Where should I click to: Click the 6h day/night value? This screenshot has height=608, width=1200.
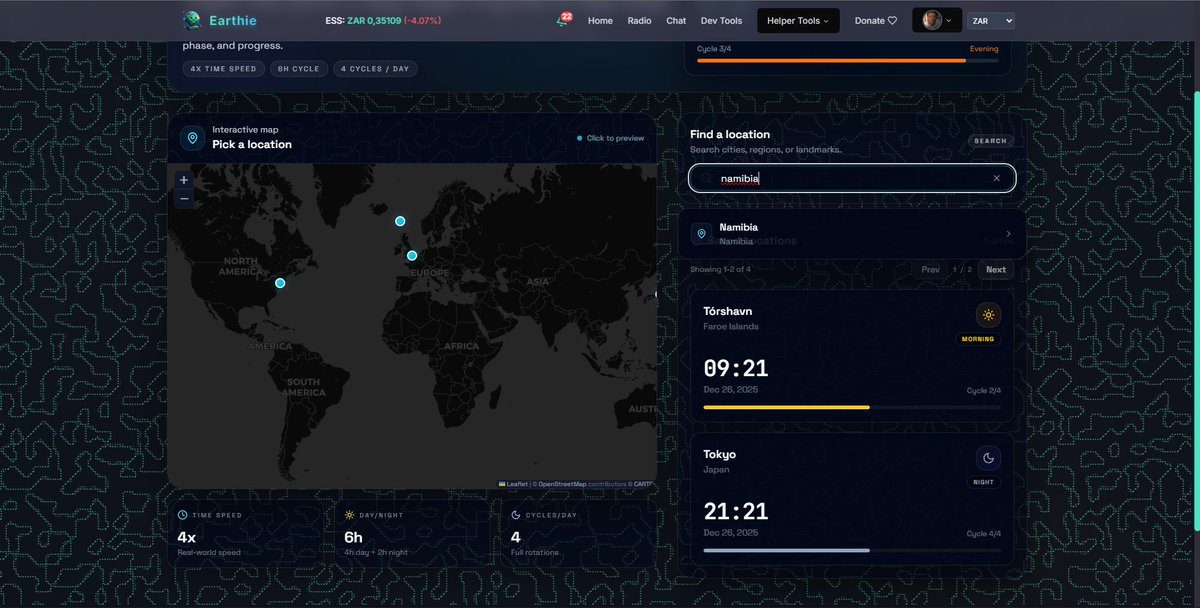click(x=353, y=537)
